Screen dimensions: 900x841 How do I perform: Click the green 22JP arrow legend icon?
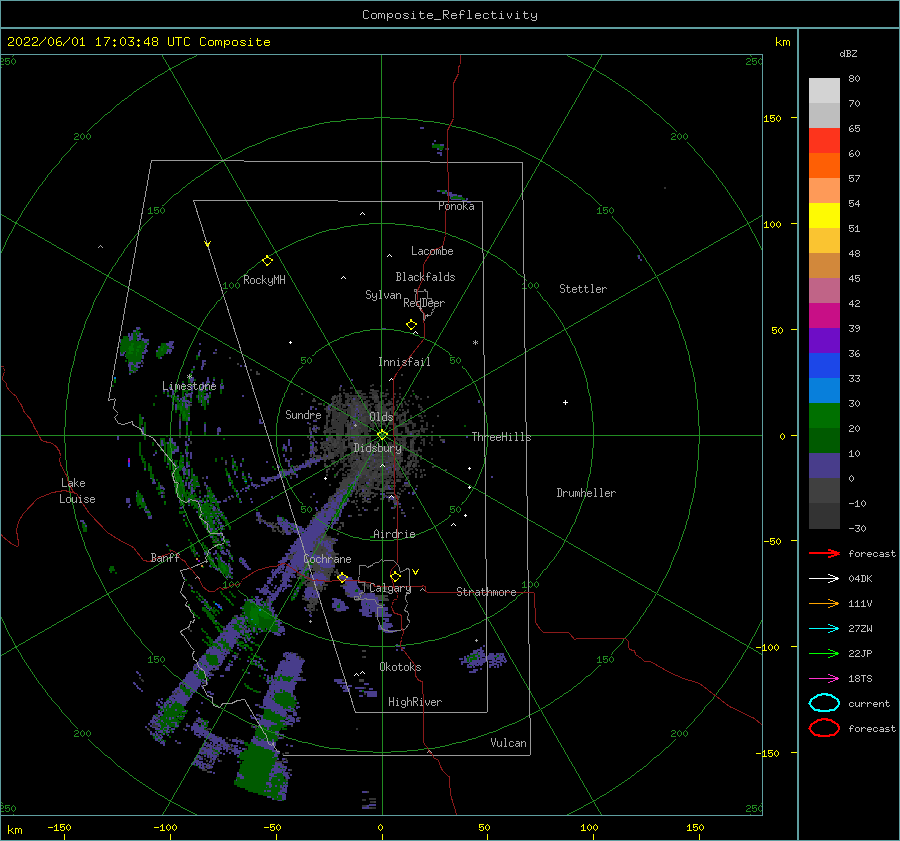click(x=825, y=653)
